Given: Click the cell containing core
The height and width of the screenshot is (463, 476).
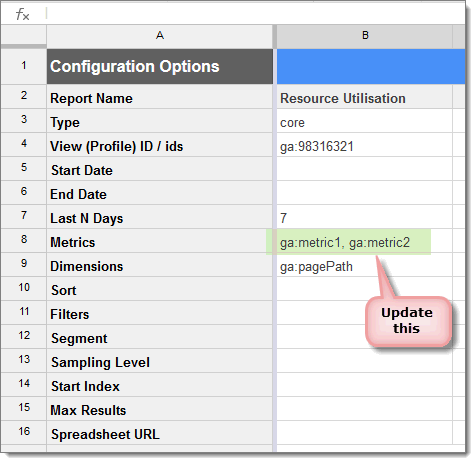Looking at the screenshot, I should pyautogui.click(x=365, y=123).
